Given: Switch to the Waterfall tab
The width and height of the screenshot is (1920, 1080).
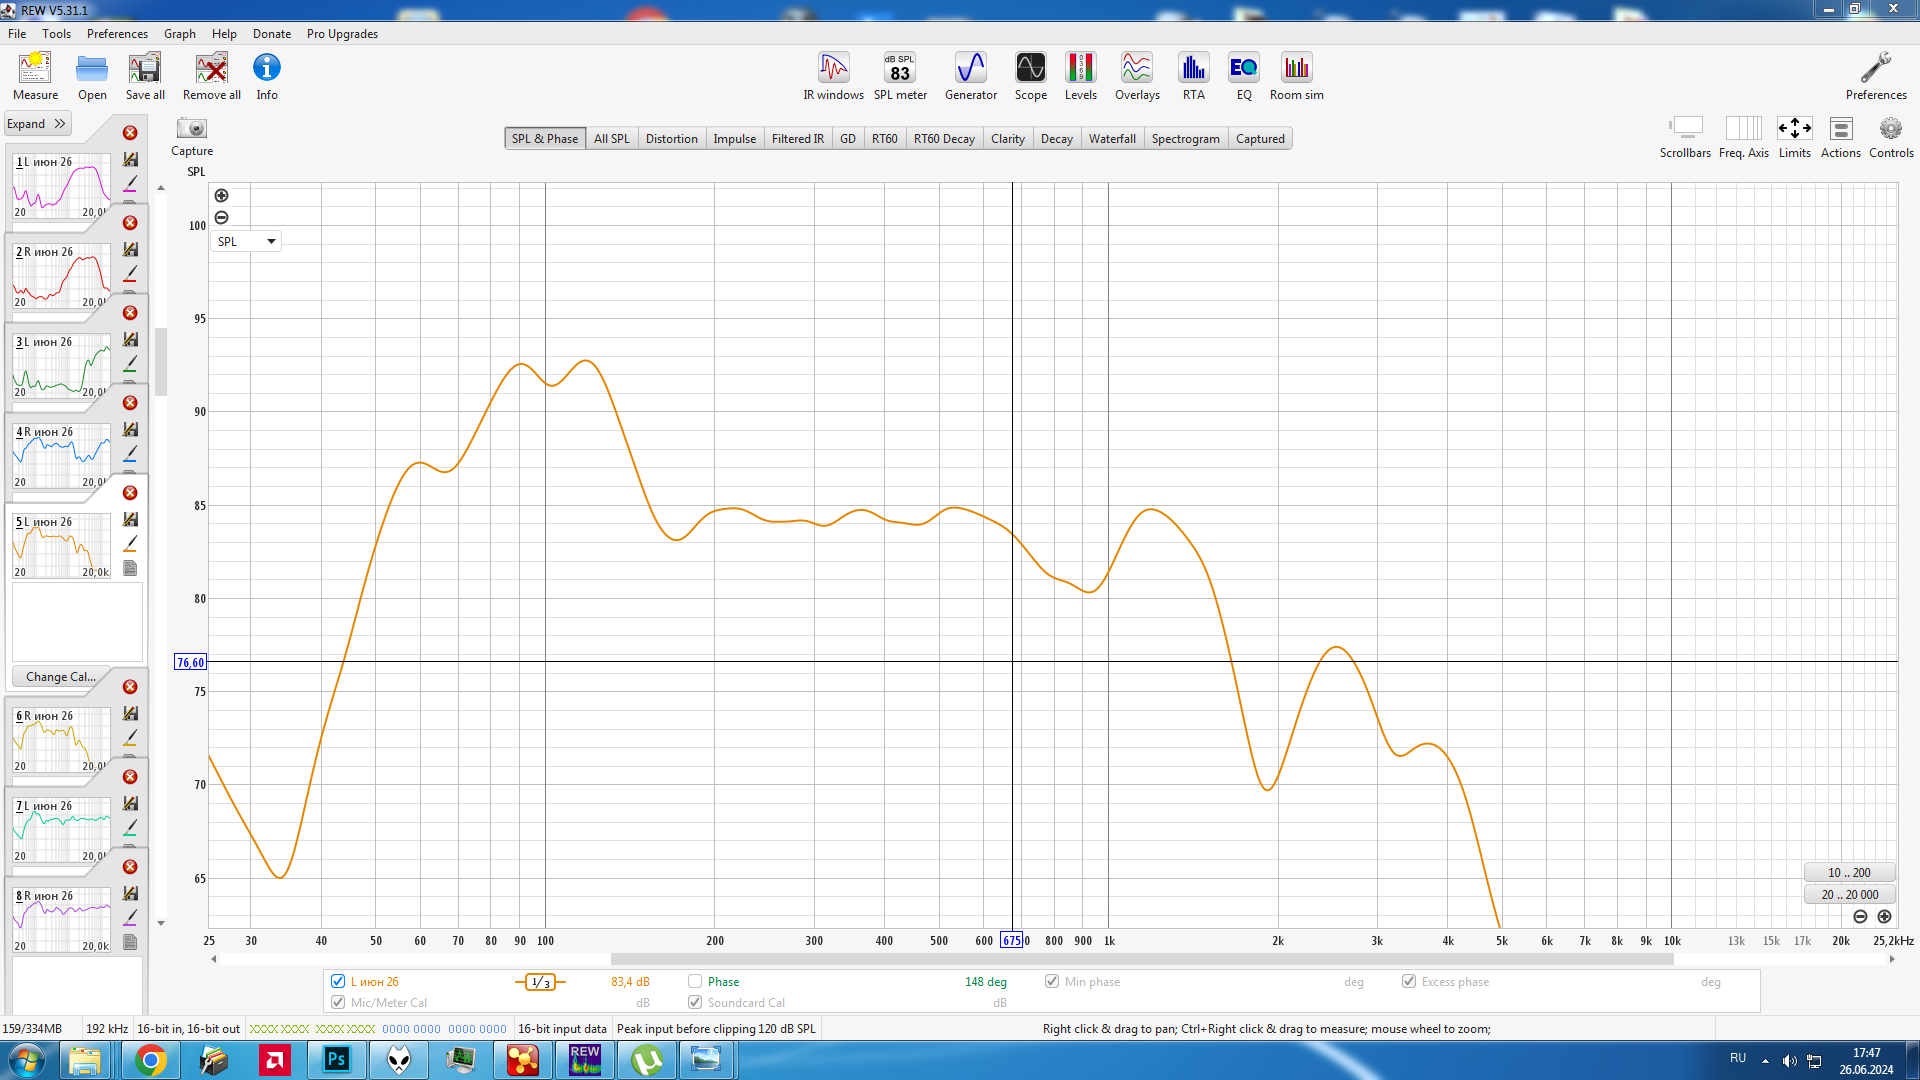Looking at the screenshot, I should coord(1111,139).
